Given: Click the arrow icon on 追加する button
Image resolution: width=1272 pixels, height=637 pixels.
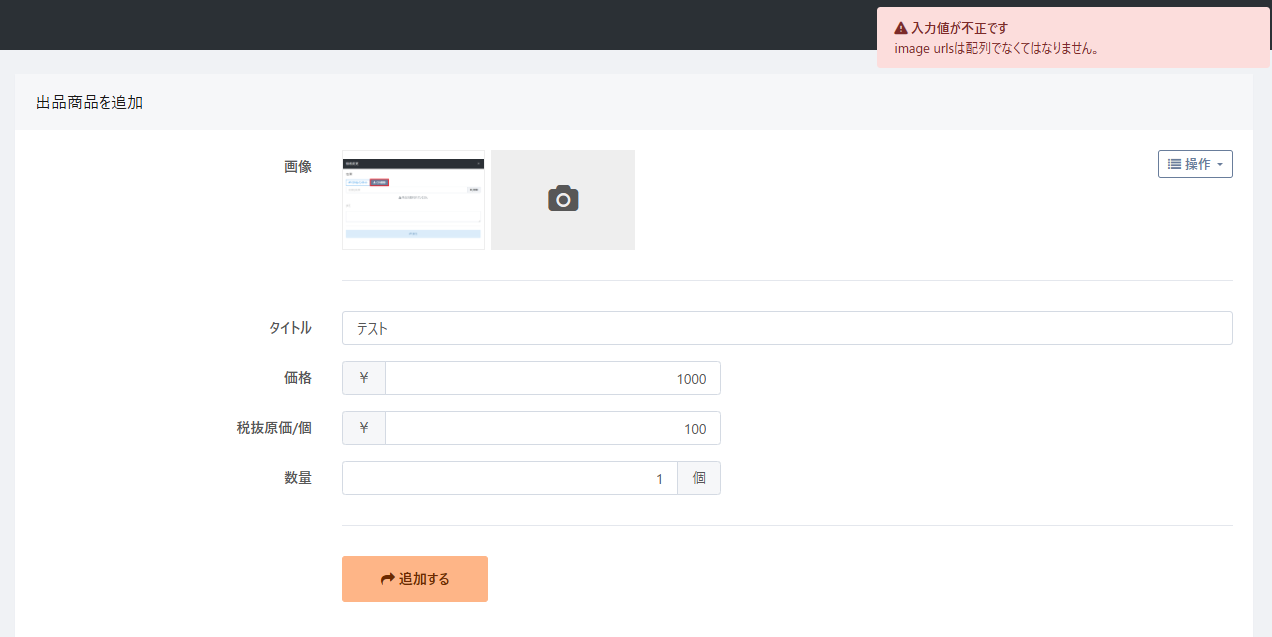Looking at the screenshot, I should click(388, 579).
